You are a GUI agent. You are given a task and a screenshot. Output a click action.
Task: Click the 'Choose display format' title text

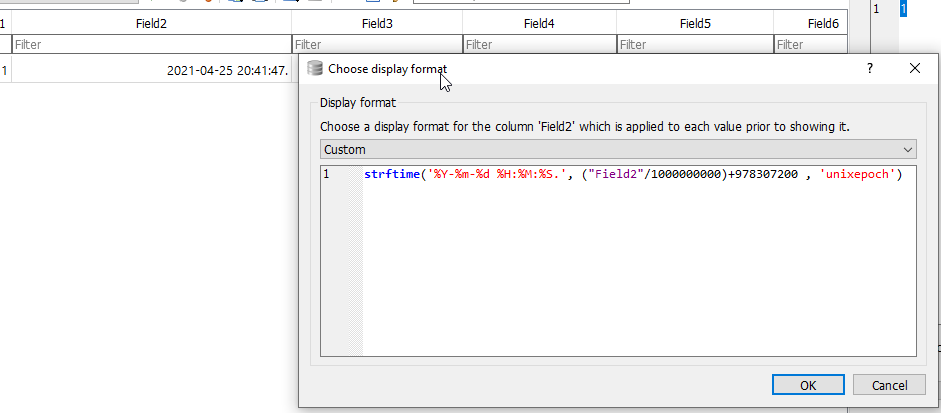[x=388, y=68]
